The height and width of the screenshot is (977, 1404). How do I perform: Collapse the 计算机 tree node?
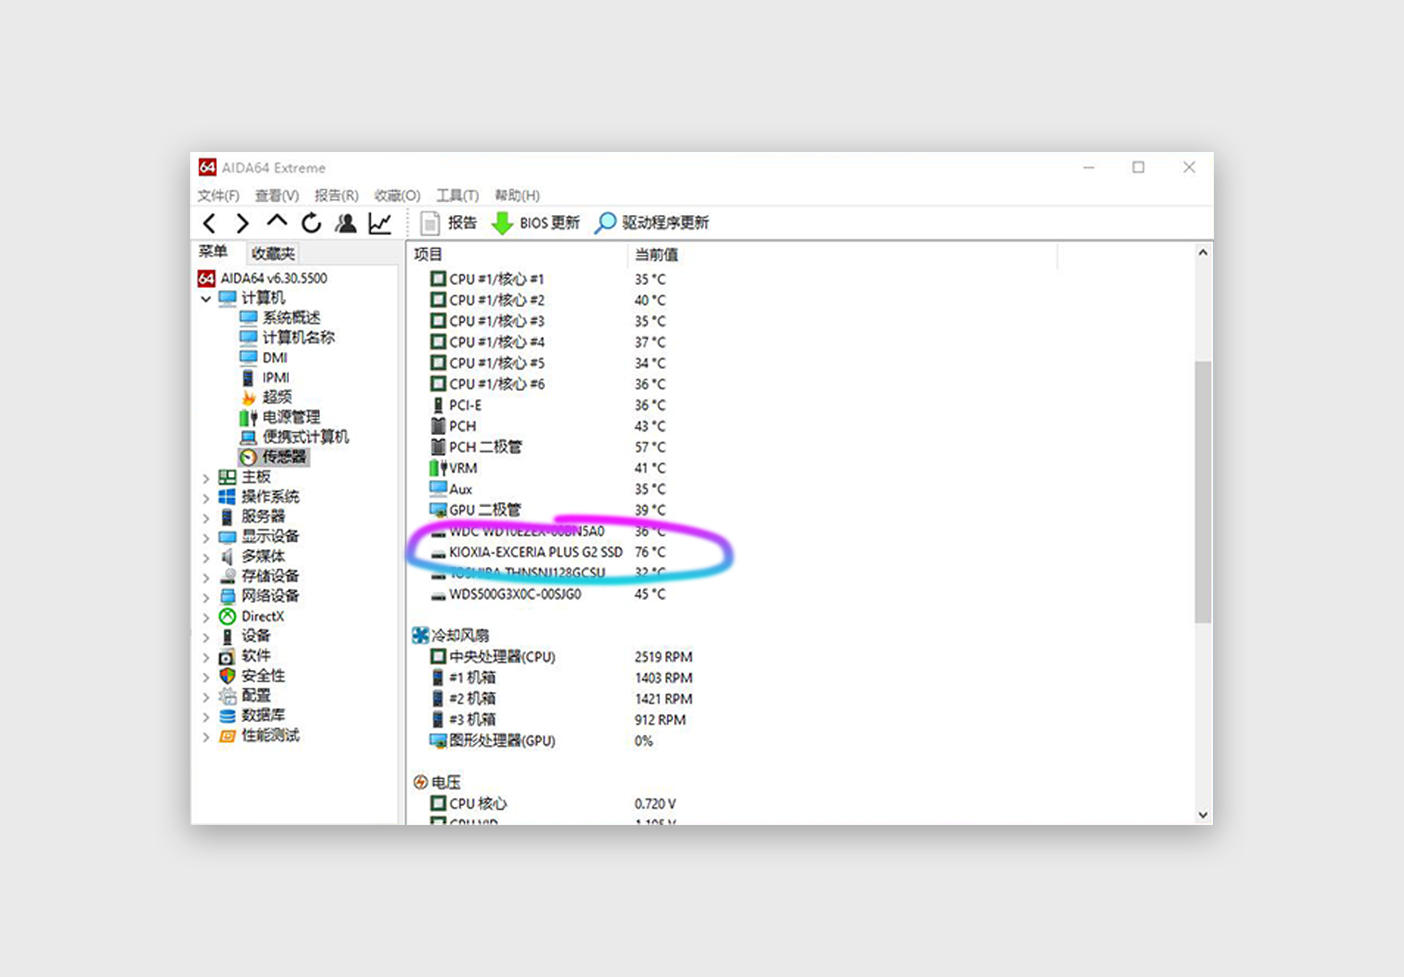coord(206,299)
